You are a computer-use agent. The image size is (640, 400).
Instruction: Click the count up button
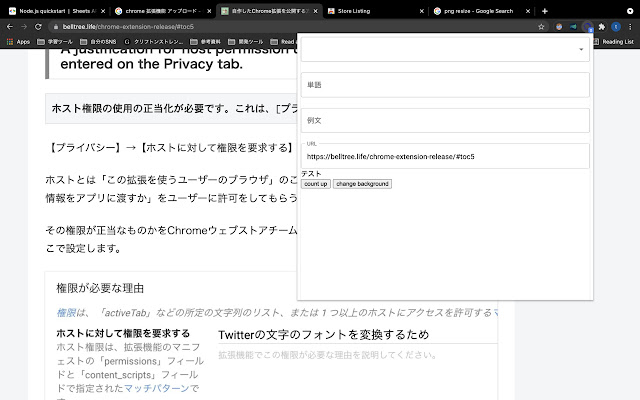[x=316, y=184]
